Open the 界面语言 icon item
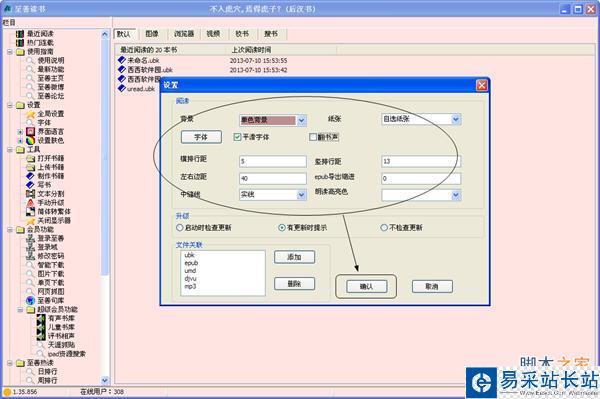Image resolution: width=600 pixels, height=399 pixels. coord(30,132)
